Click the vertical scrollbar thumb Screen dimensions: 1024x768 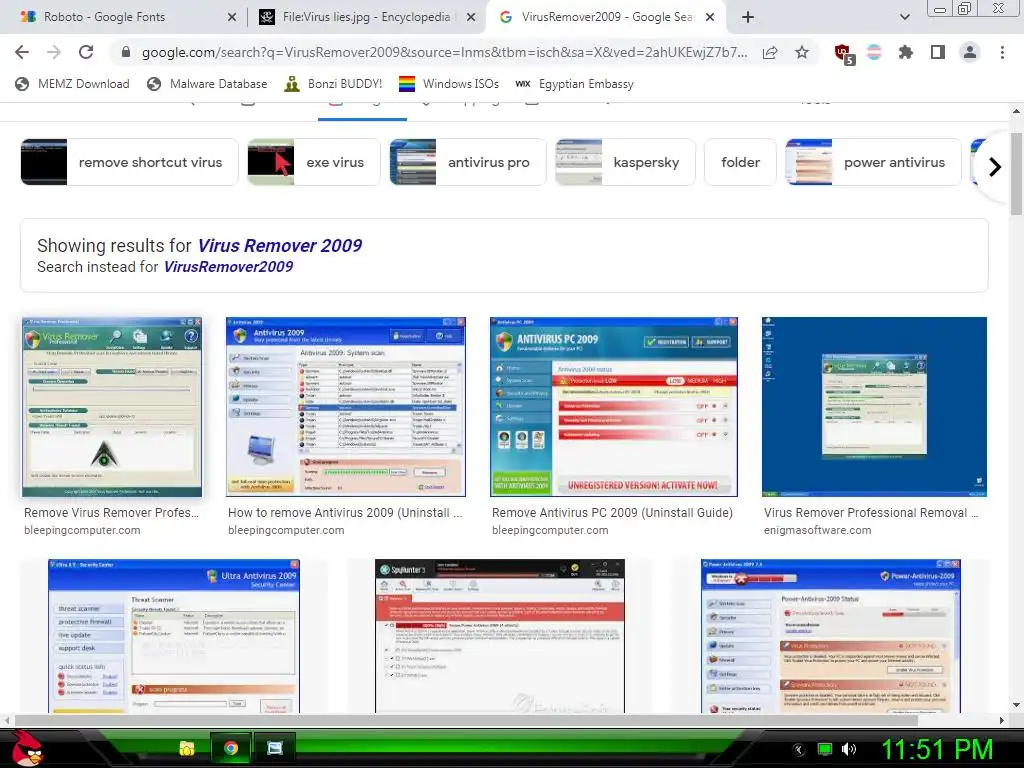point(1016,173)
